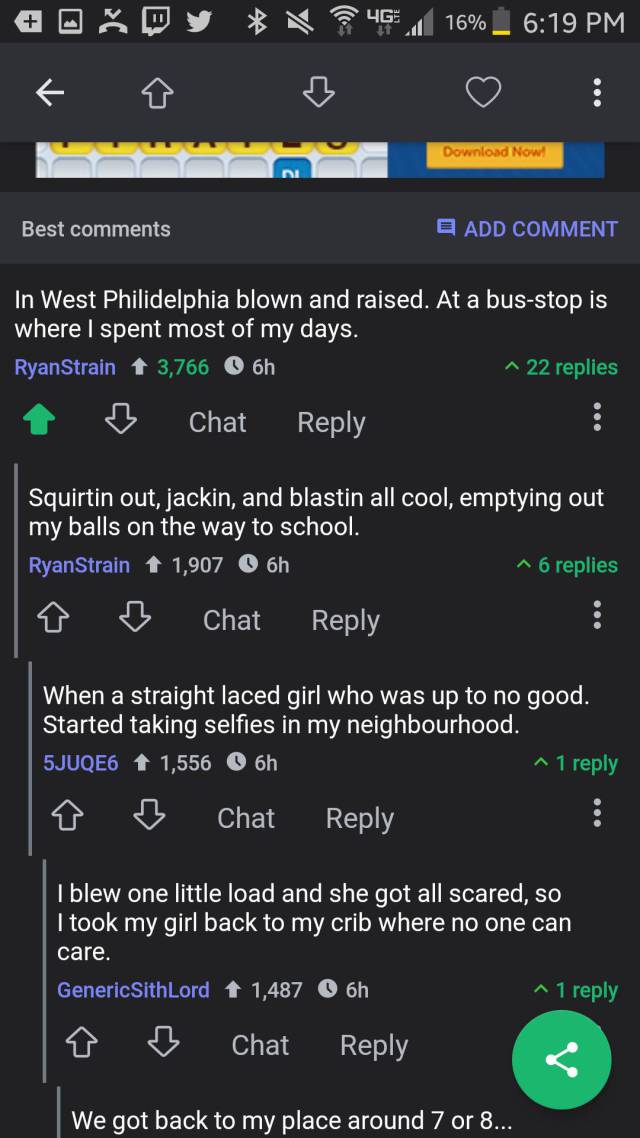Viewport: 640px width, 1138px height.
Task: Collapse GenericSithLord's 1 reply thread
Action: (x=578, y=990)
